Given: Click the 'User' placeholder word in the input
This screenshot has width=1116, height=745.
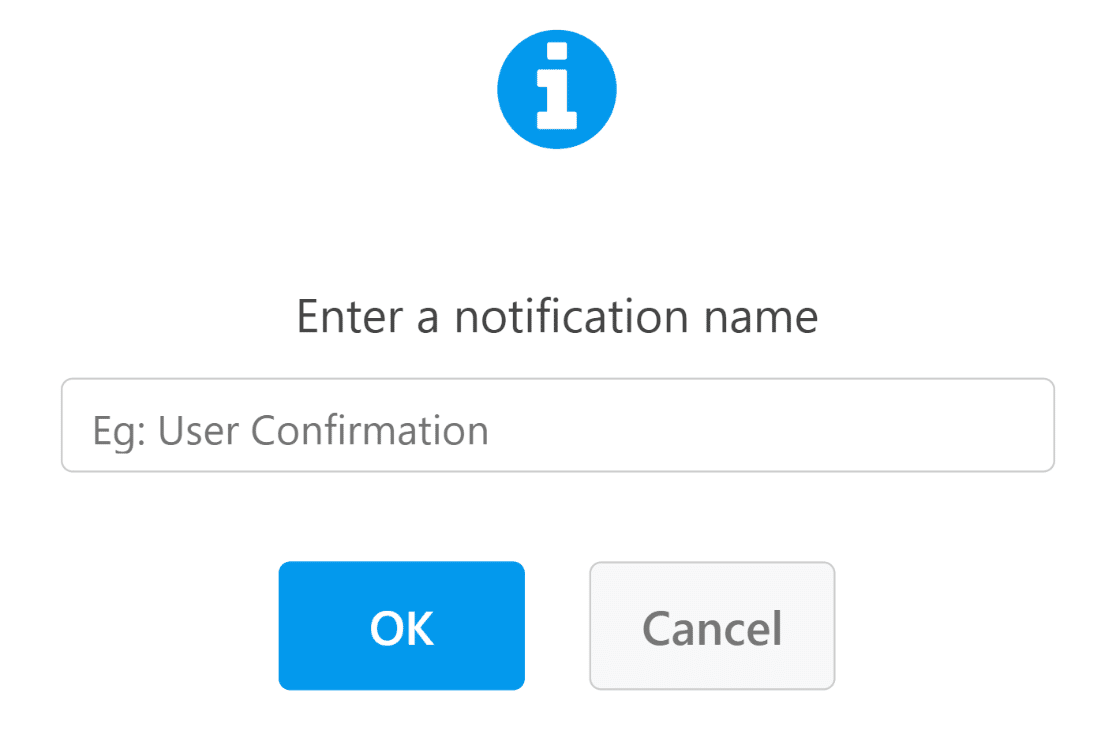Looking at the screenshot, I should pyautogui.click(x=198, y=431).
